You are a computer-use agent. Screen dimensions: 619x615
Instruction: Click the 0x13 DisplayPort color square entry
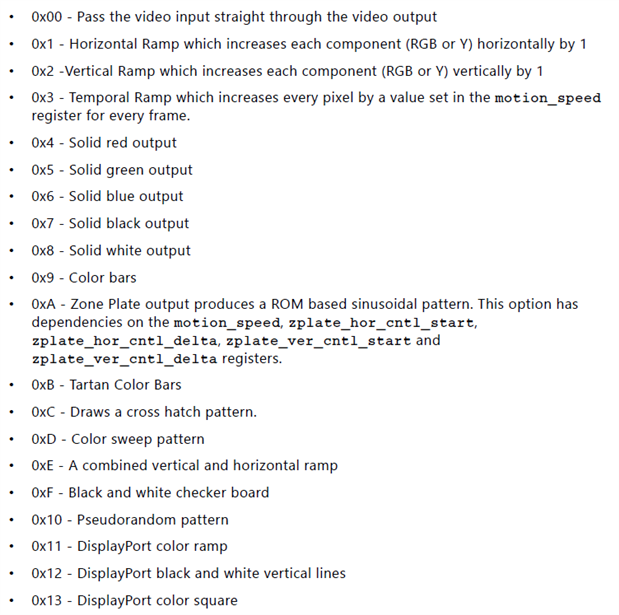[135, 601]
